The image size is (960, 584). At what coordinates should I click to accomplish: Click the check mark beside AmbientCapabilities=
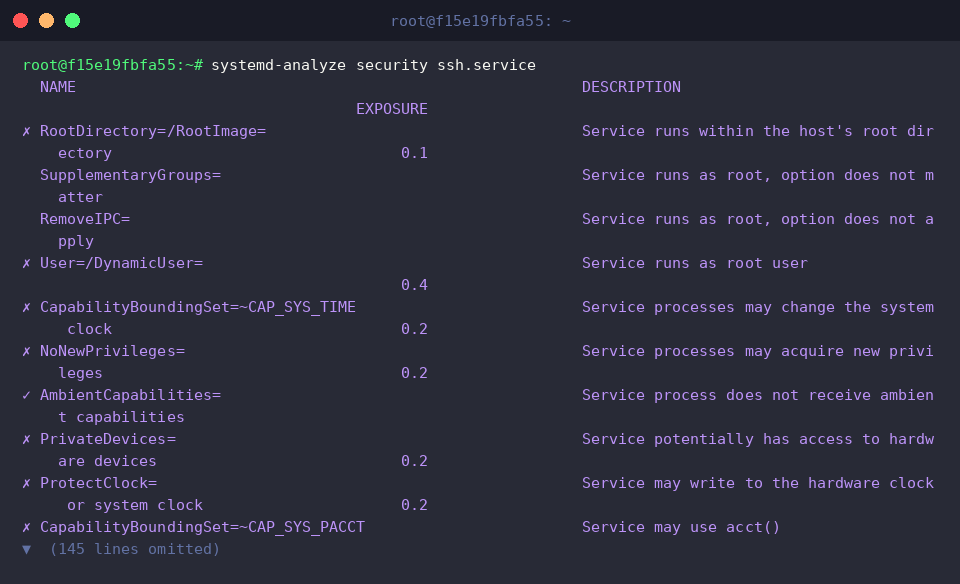[x=26, y=395]
